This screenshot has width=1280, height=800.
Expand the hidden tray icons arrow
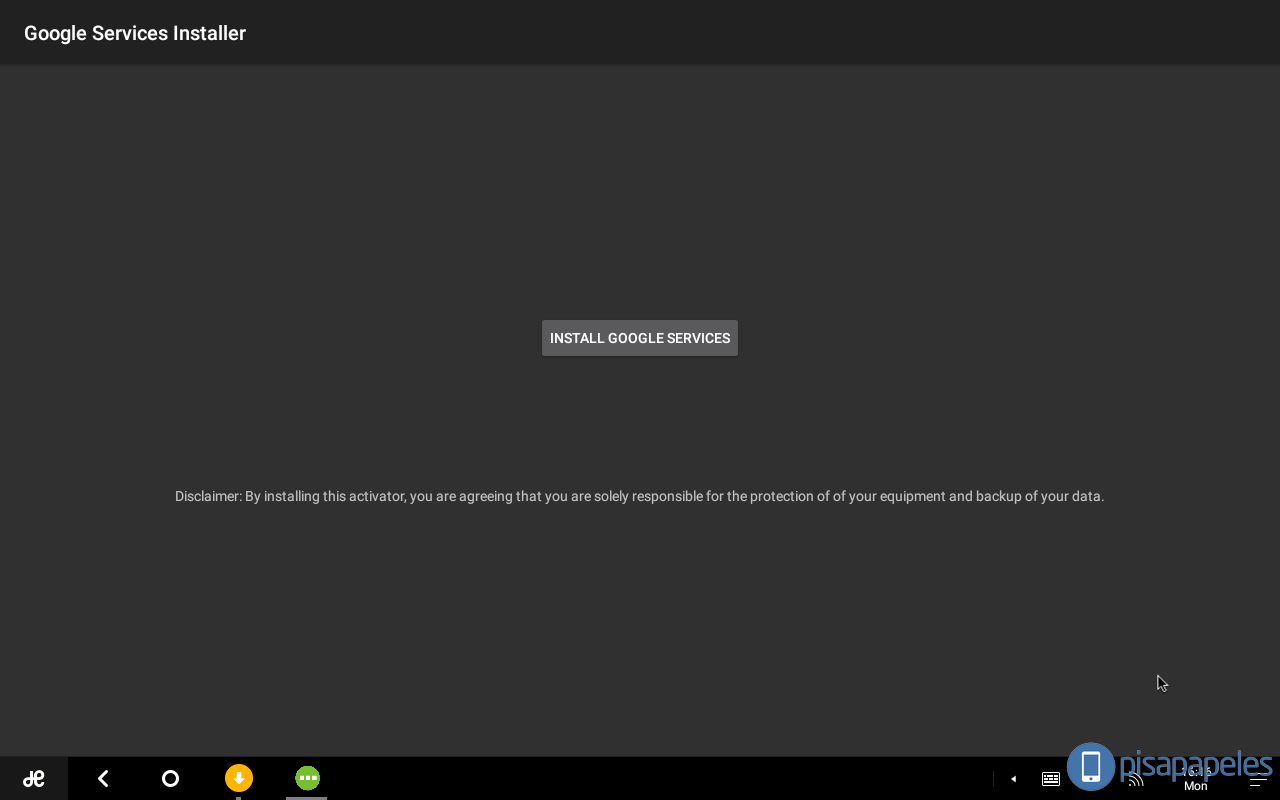pyautogui.click(x=1013, y=779)
